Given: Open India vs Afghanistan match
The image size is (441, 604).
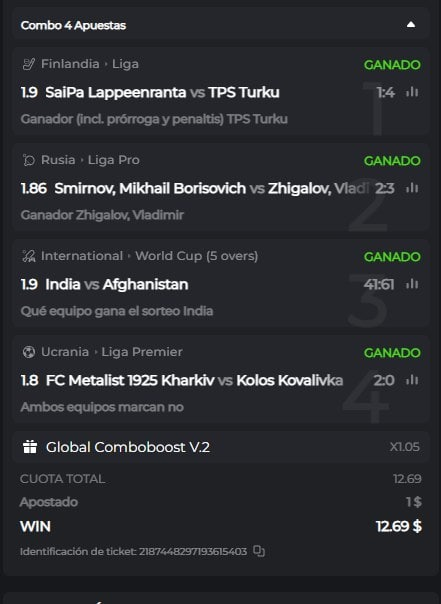Looking at the screenshot, I should (x=117, y=284).
